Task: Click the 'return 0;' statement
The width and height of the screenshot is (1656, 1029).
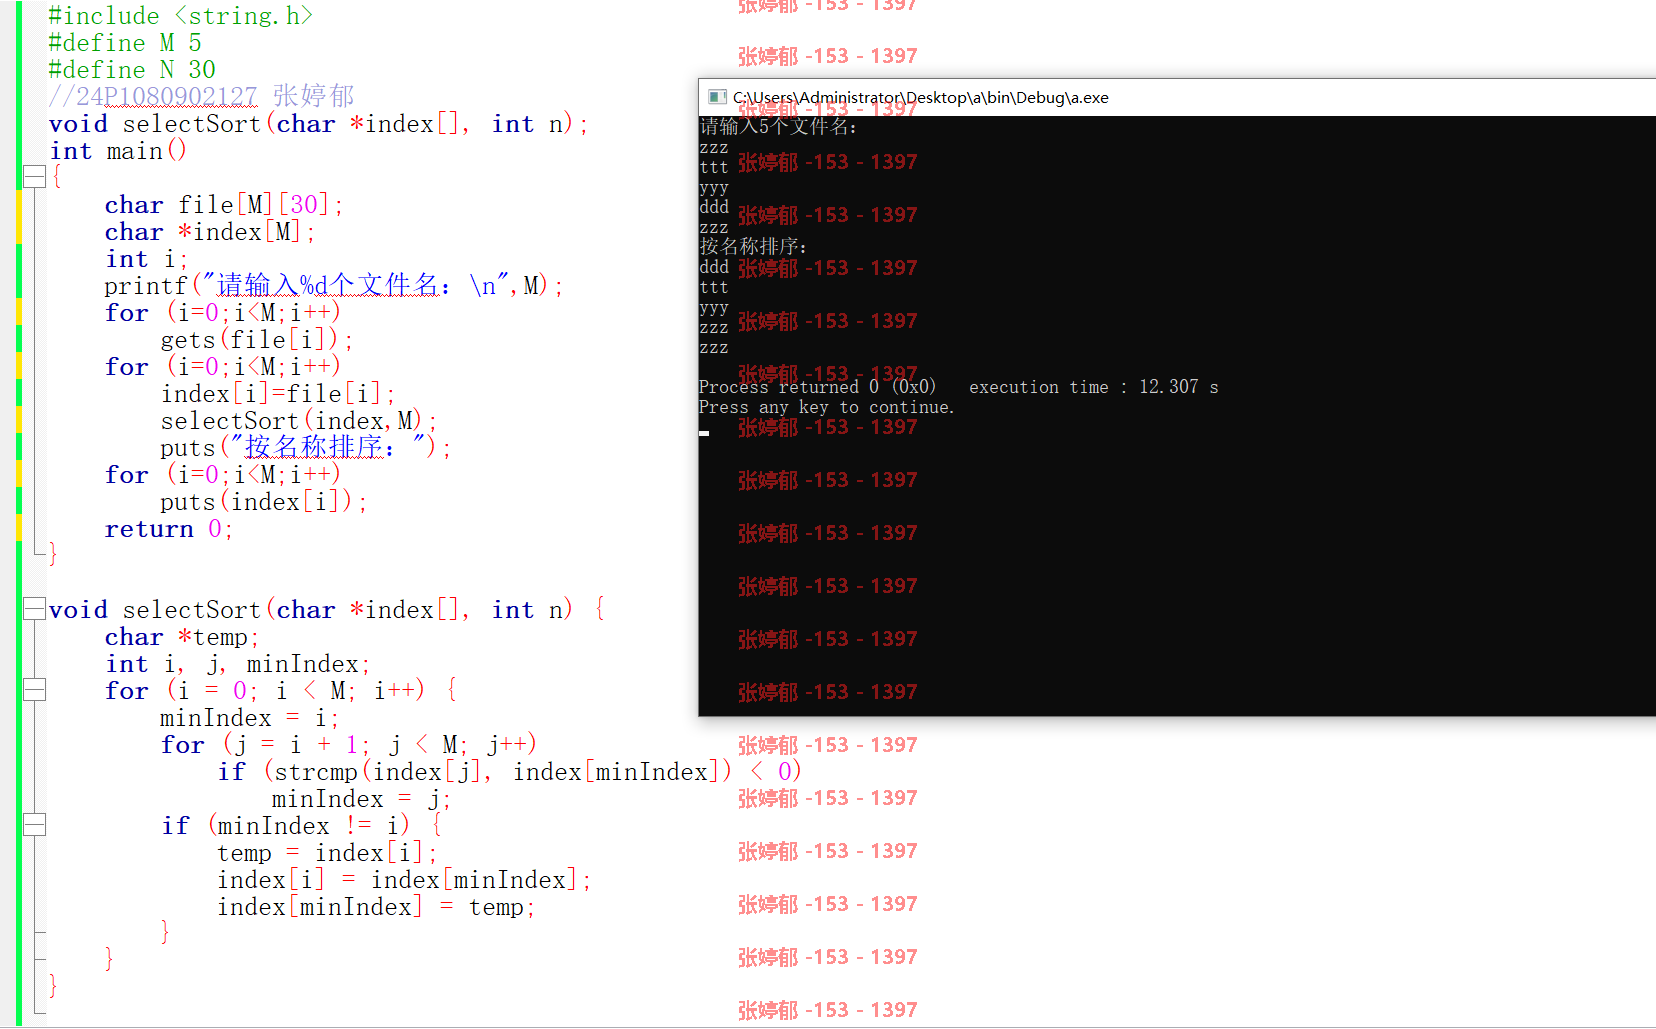Action: pyautogui.click(x=169, y=529)
